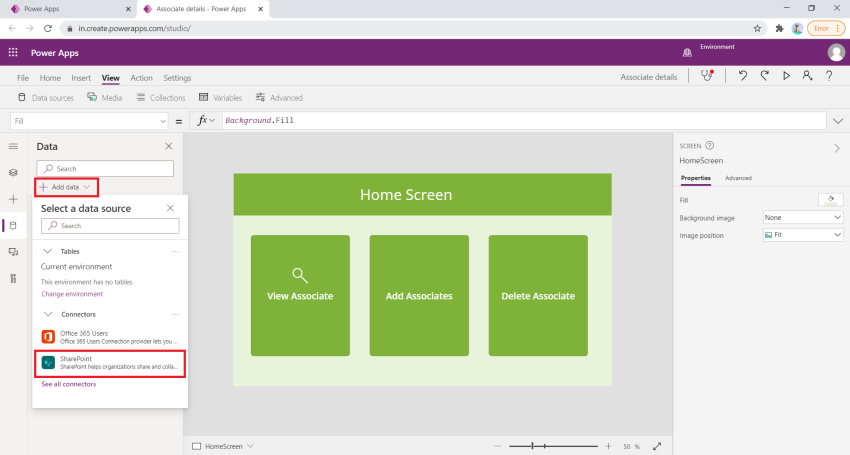Expand the formula bar chevron
This screenshot has width=850, height=455.
pos(838,121)
